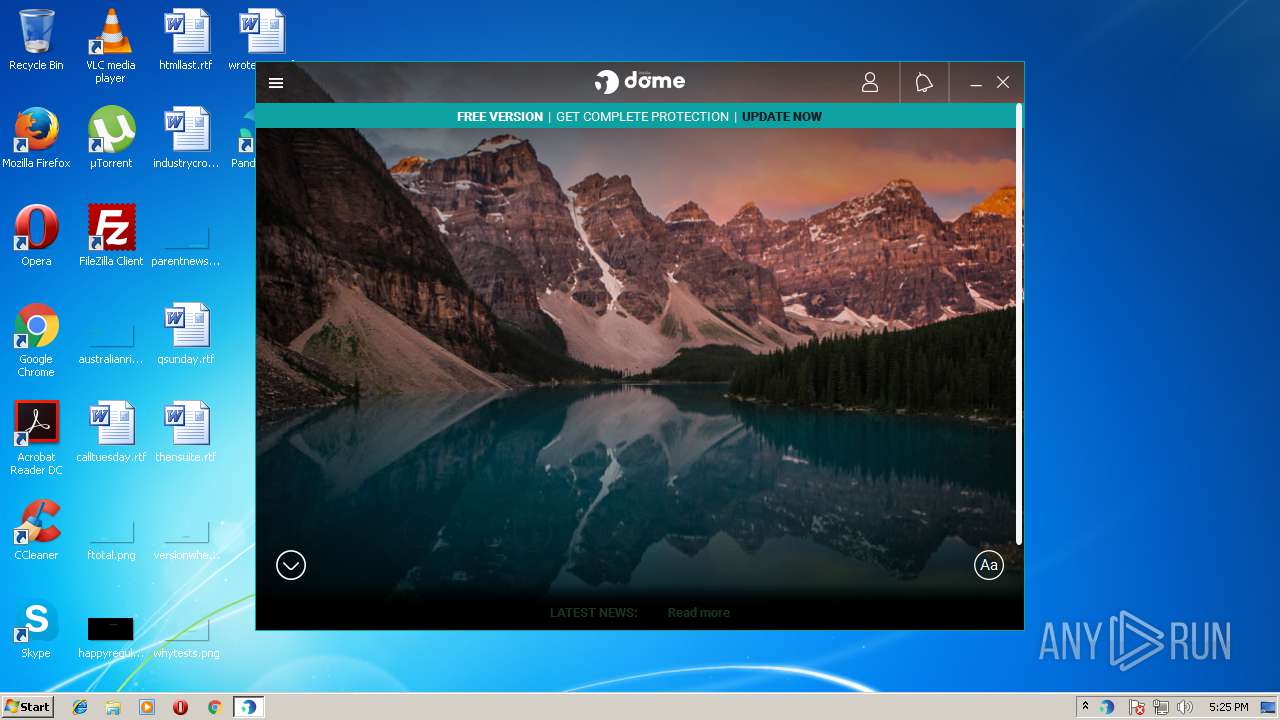Select the happyregul... image thumbnail
Screen dimensions: 1280x720
[x=110, y=628]
